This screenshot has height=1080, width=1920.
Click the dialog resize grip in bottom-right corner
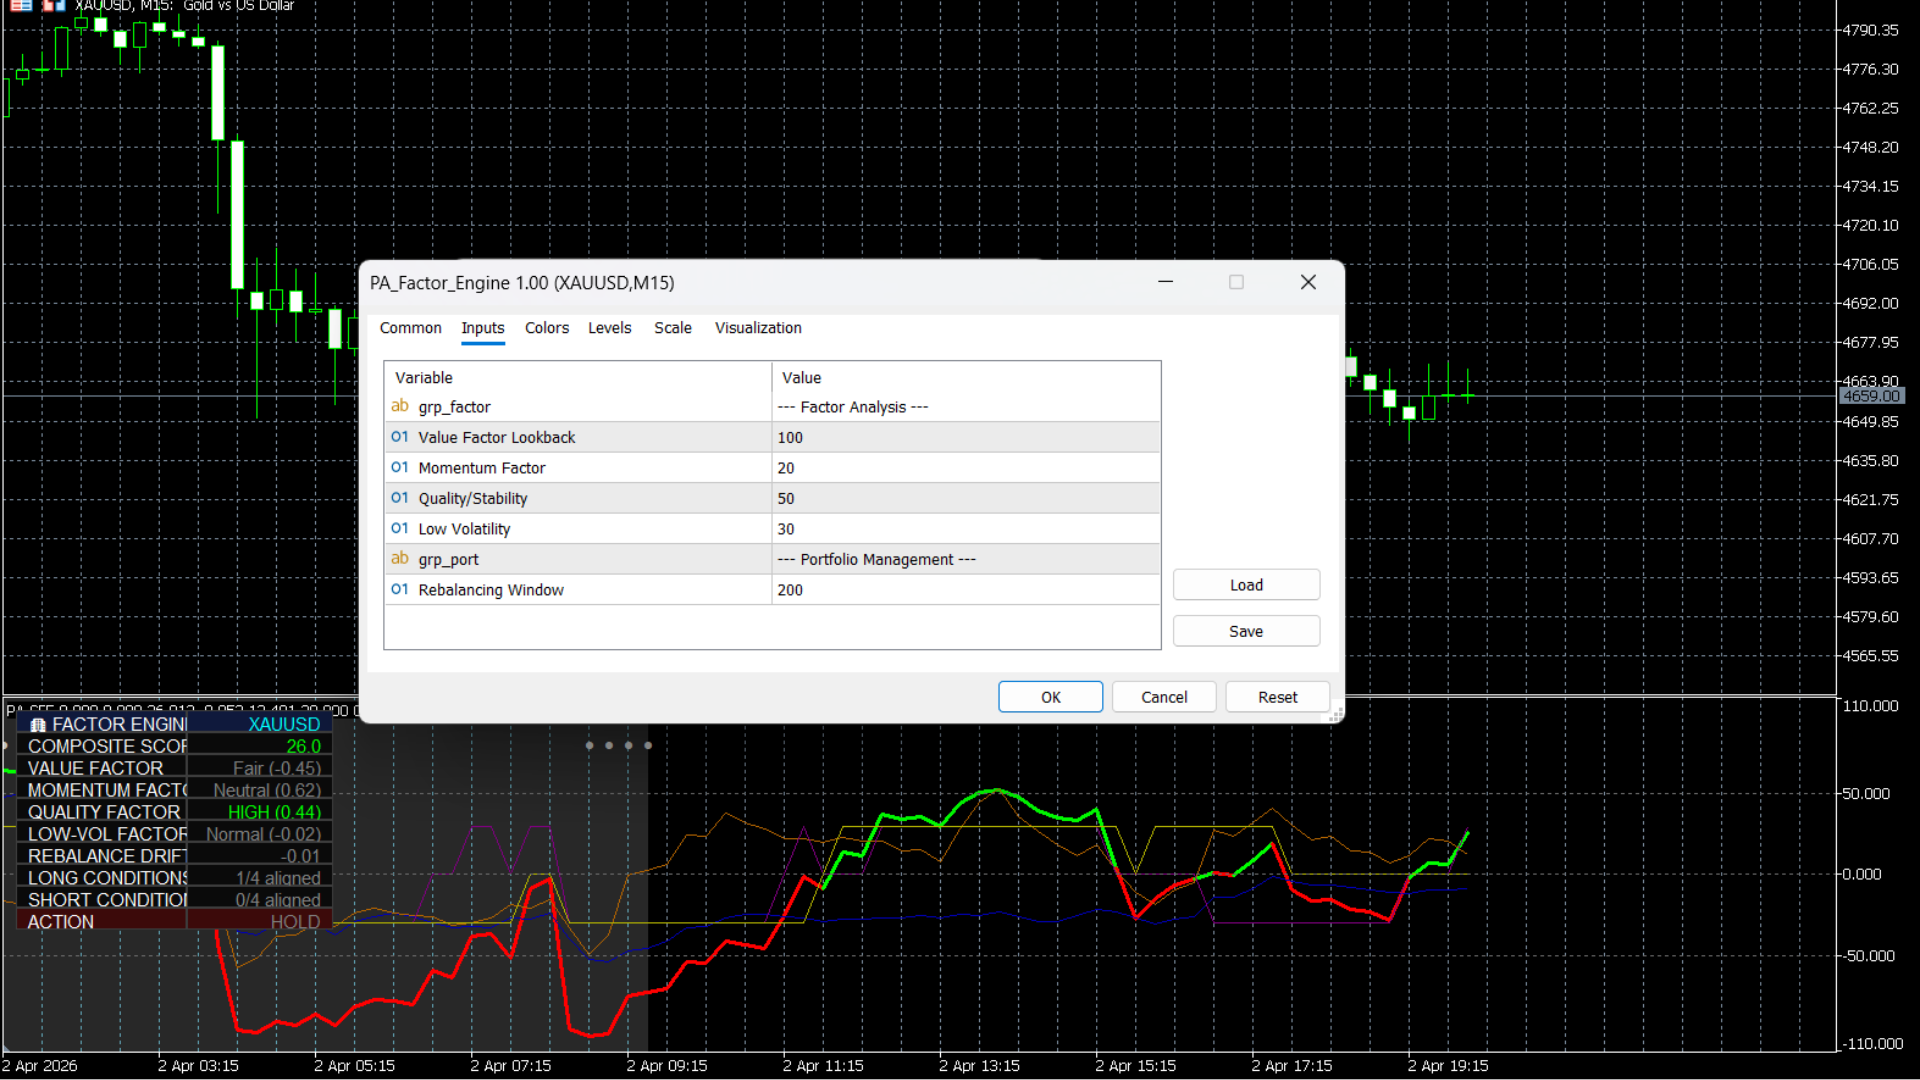[x=1335, y=715]
